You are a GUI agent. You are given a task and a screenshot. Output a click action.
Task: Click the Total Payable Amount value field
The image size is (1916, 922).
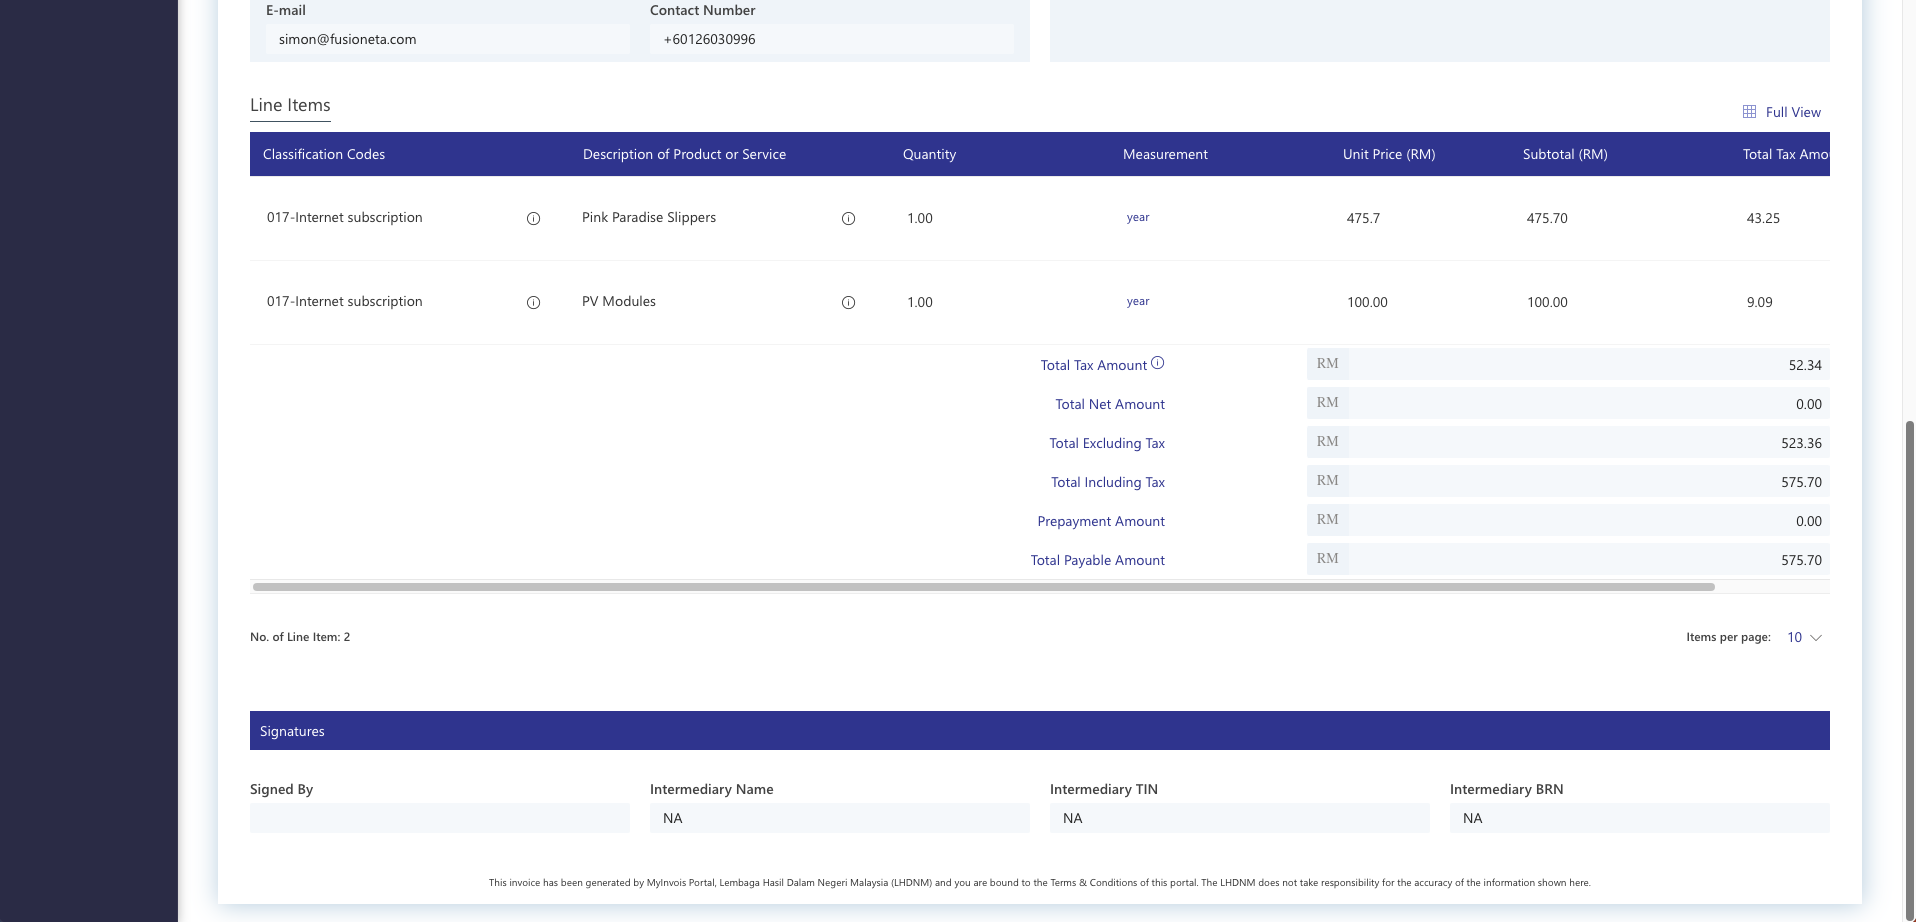coord(1586,560)
